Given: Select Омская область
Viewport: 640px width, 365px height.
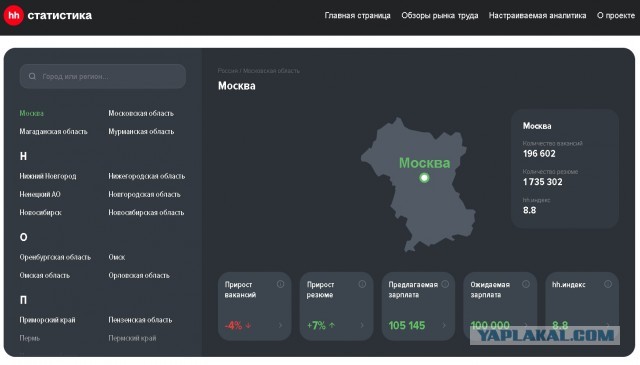Looking at the screenshot, I should tap(44, 275).
